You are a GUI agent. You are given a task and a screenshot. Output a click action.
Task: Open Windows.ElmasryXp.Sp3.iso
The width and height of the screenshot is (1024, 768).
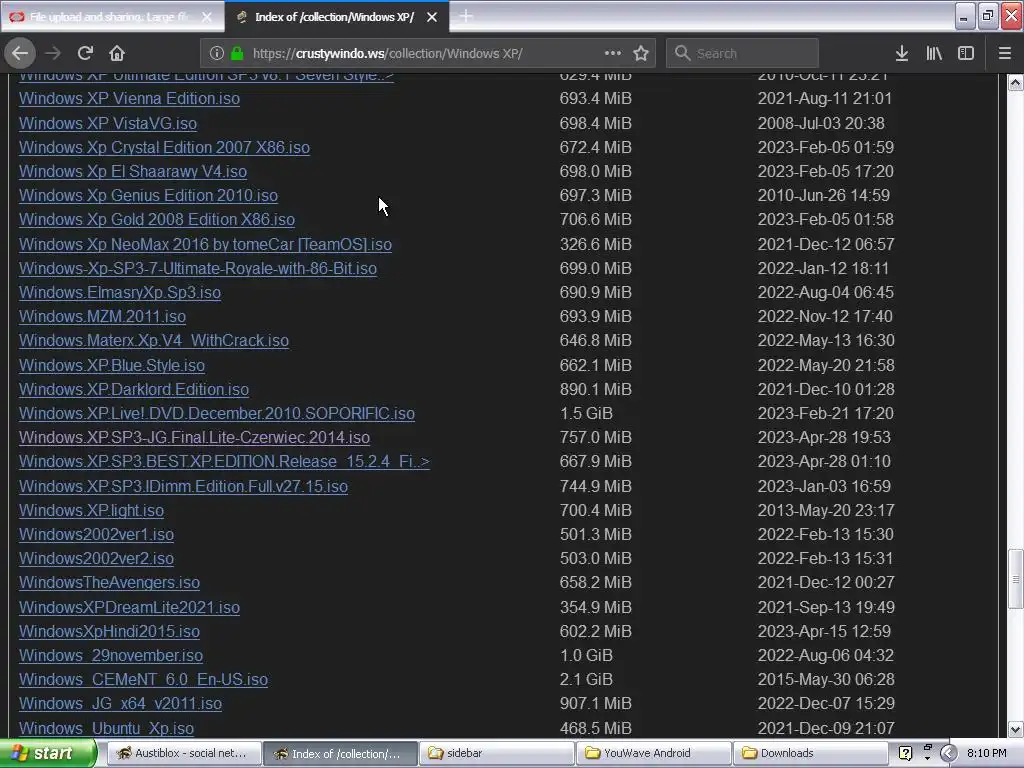(x=120, y=293)
